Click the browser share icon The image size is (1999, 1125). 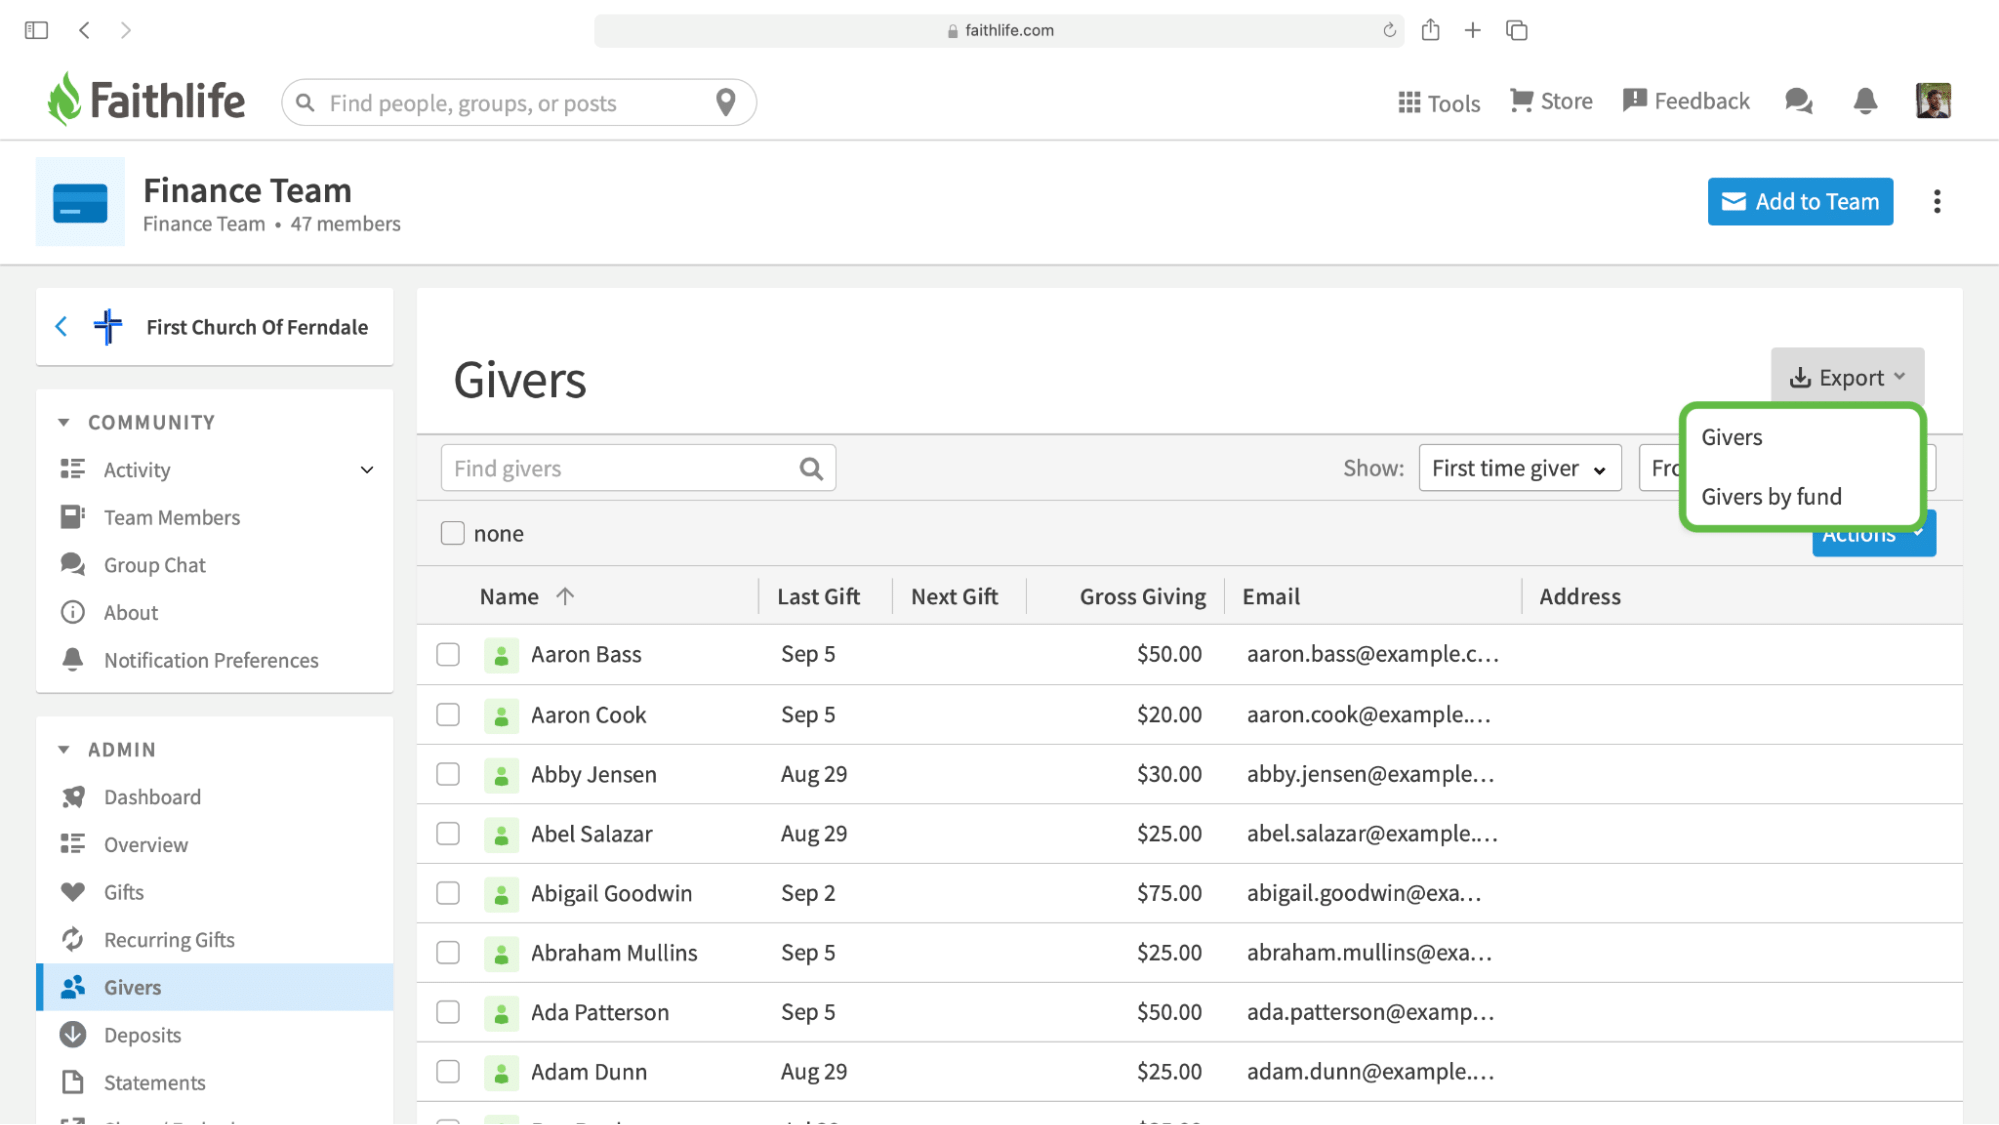(x=1431, y=30)
